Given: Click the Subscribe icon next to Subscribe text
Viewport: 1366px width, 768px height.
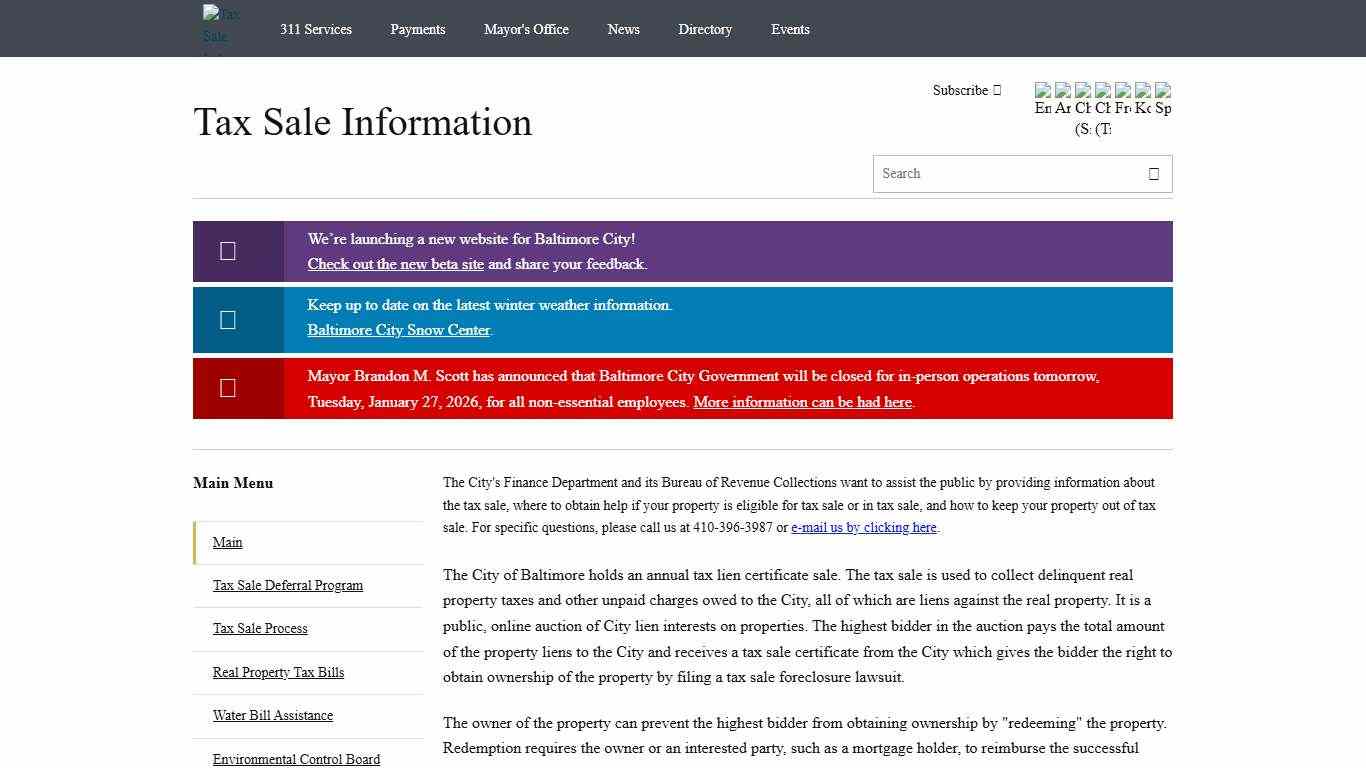Looking at the screenshot, I should tap(996, 90).
